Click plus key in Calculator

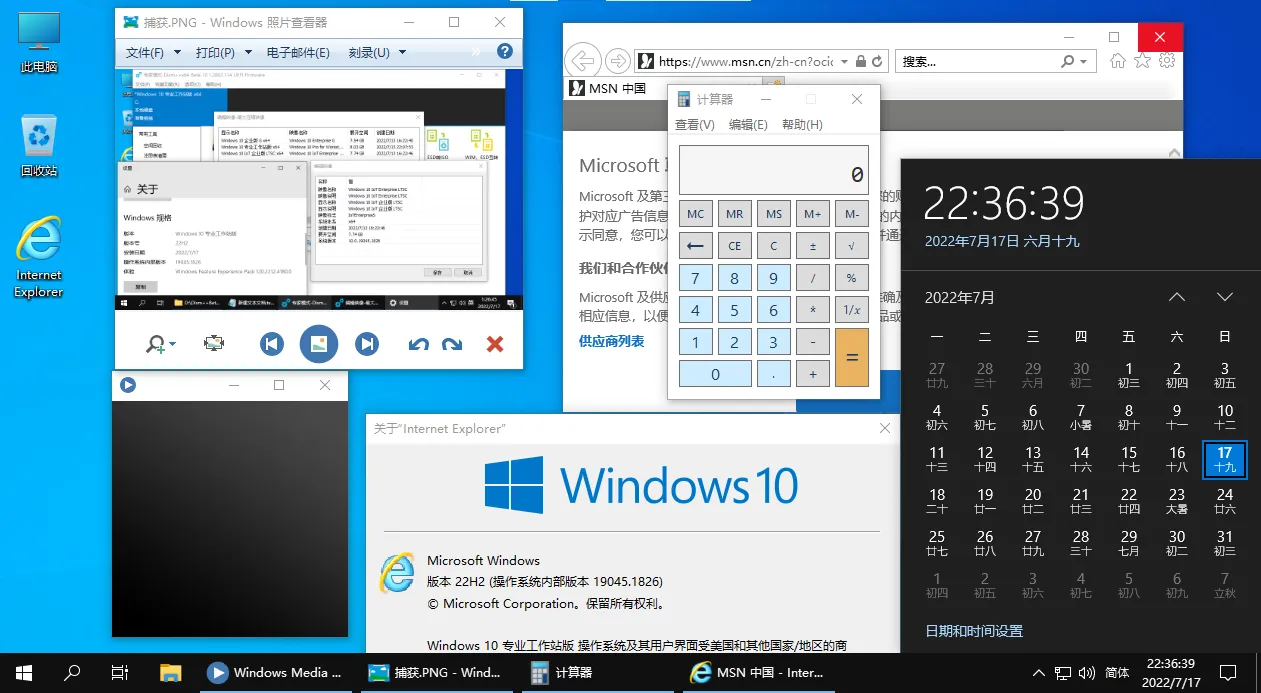pos(812,374)
